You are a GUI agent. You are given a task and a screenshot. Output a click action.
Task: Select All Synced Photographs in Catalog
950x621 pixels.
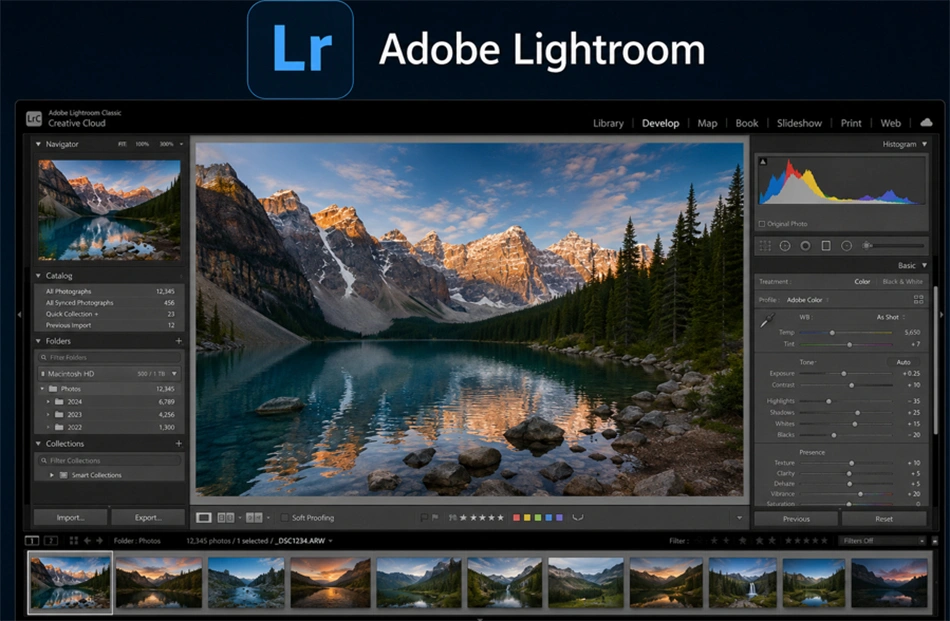(x=110, y=302)
